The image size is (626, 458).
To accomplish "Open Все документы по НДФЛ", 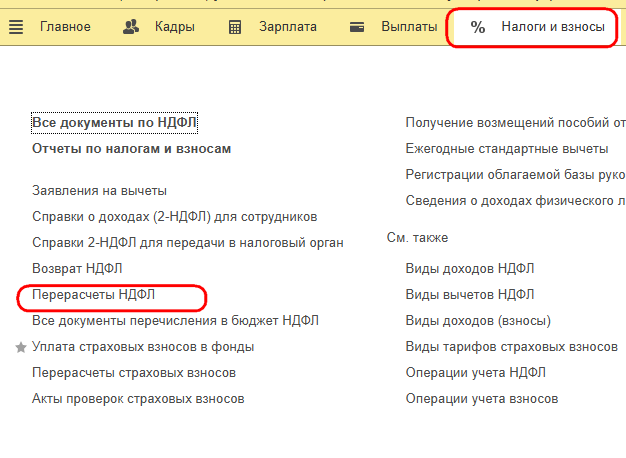I will click(115, 123).
